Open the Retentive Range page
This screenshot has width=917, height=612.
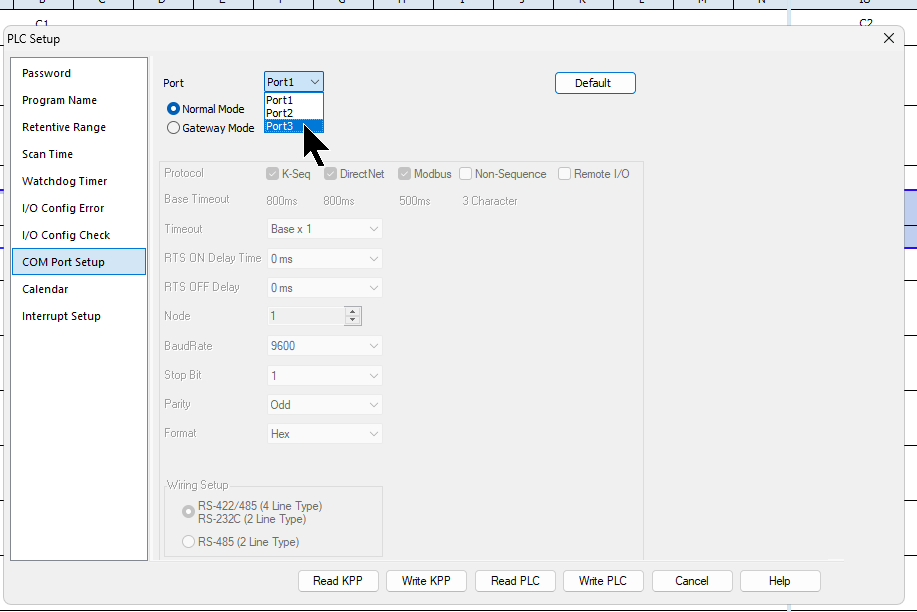point(79,127)
